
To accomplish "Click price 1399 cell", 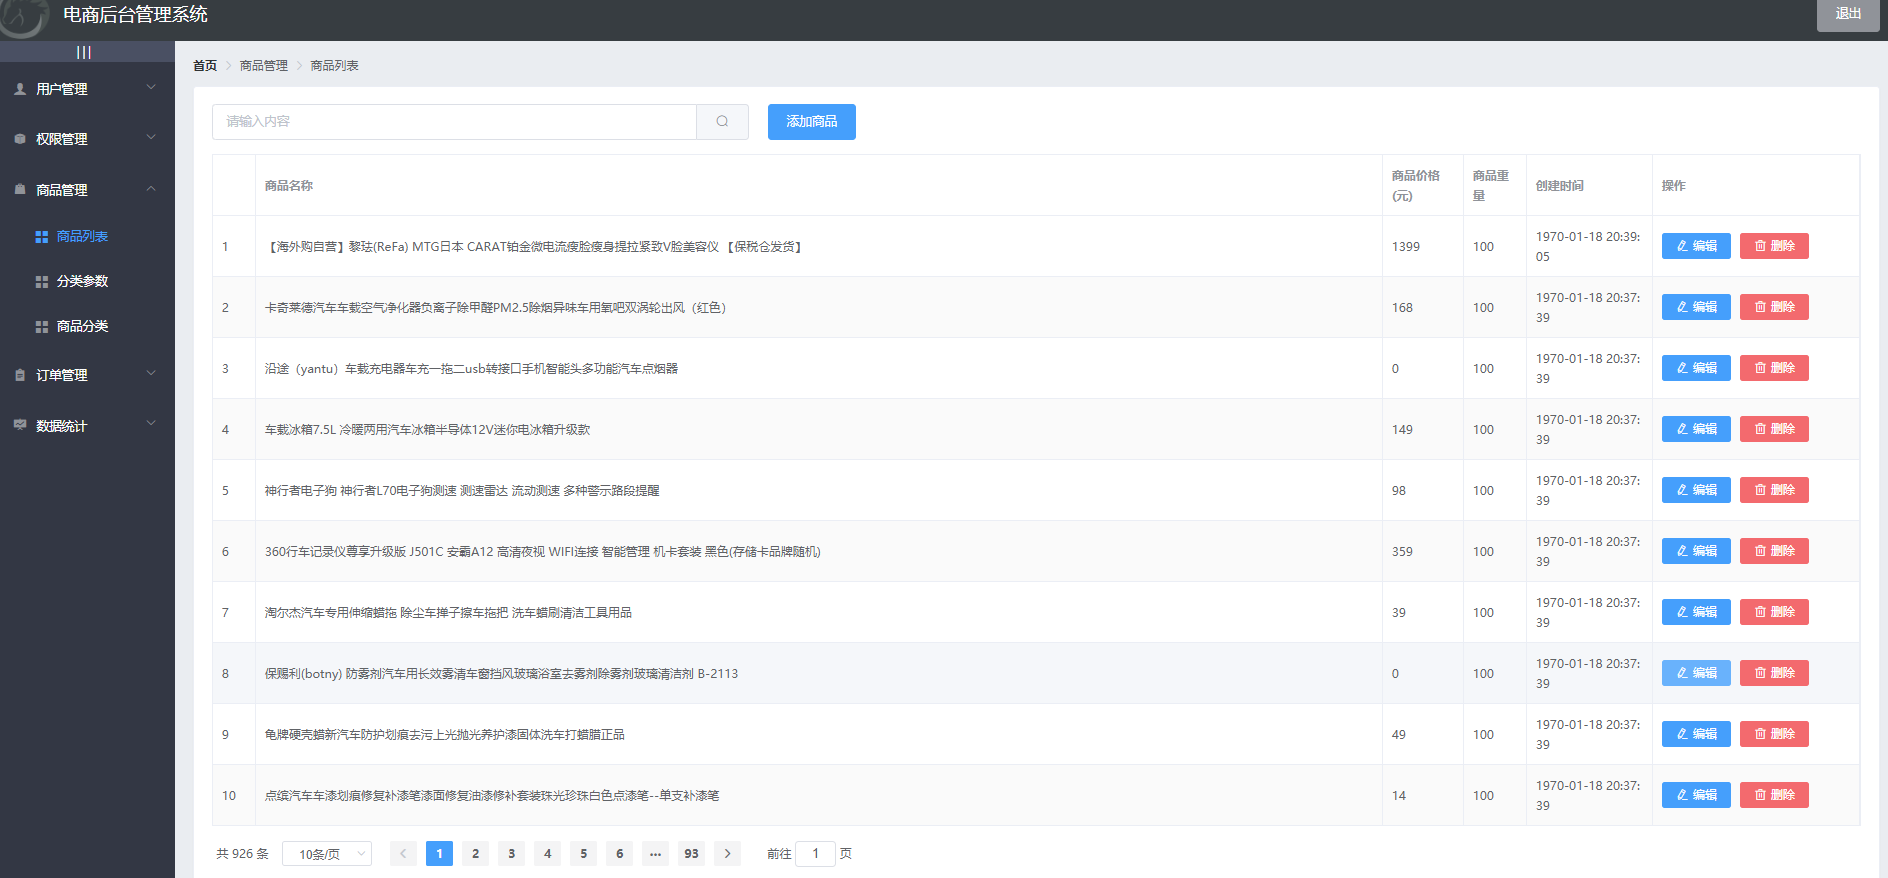I will (1422, 246).
